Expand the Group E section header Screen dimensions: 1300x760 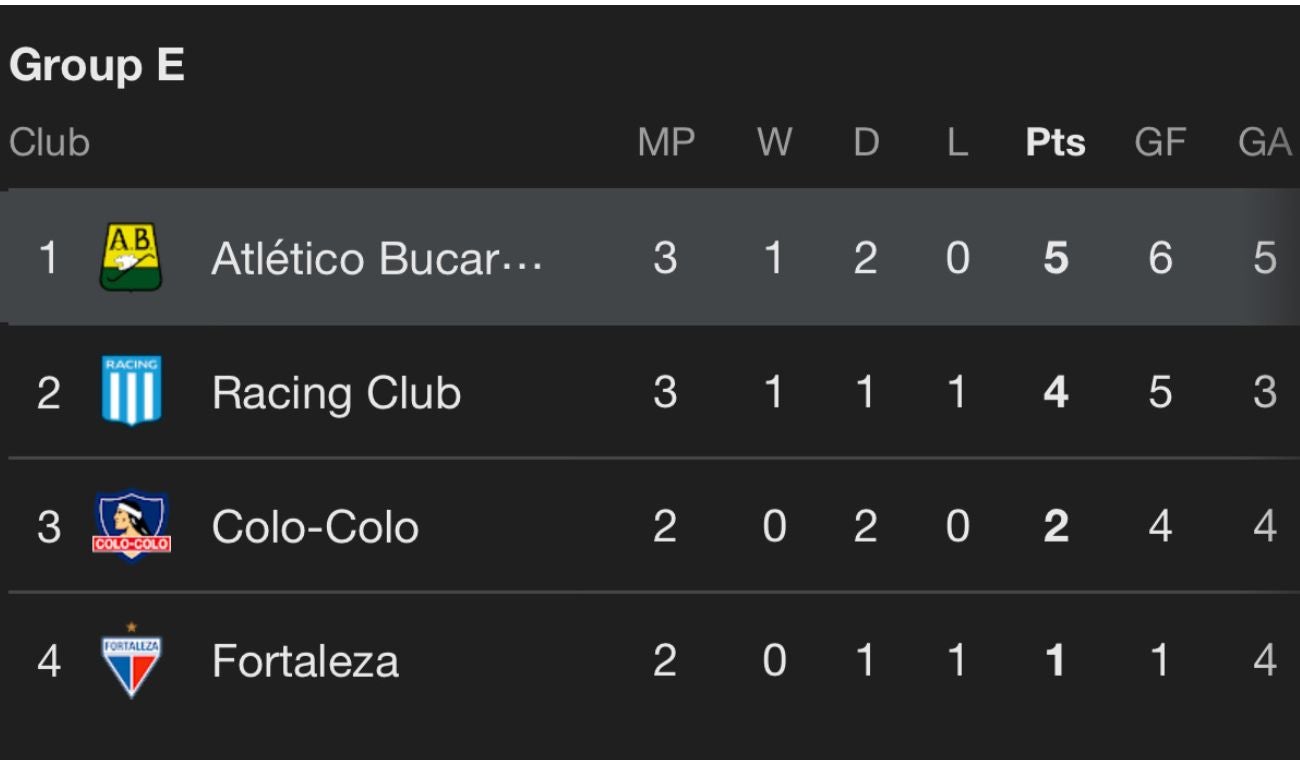(95, 62)
